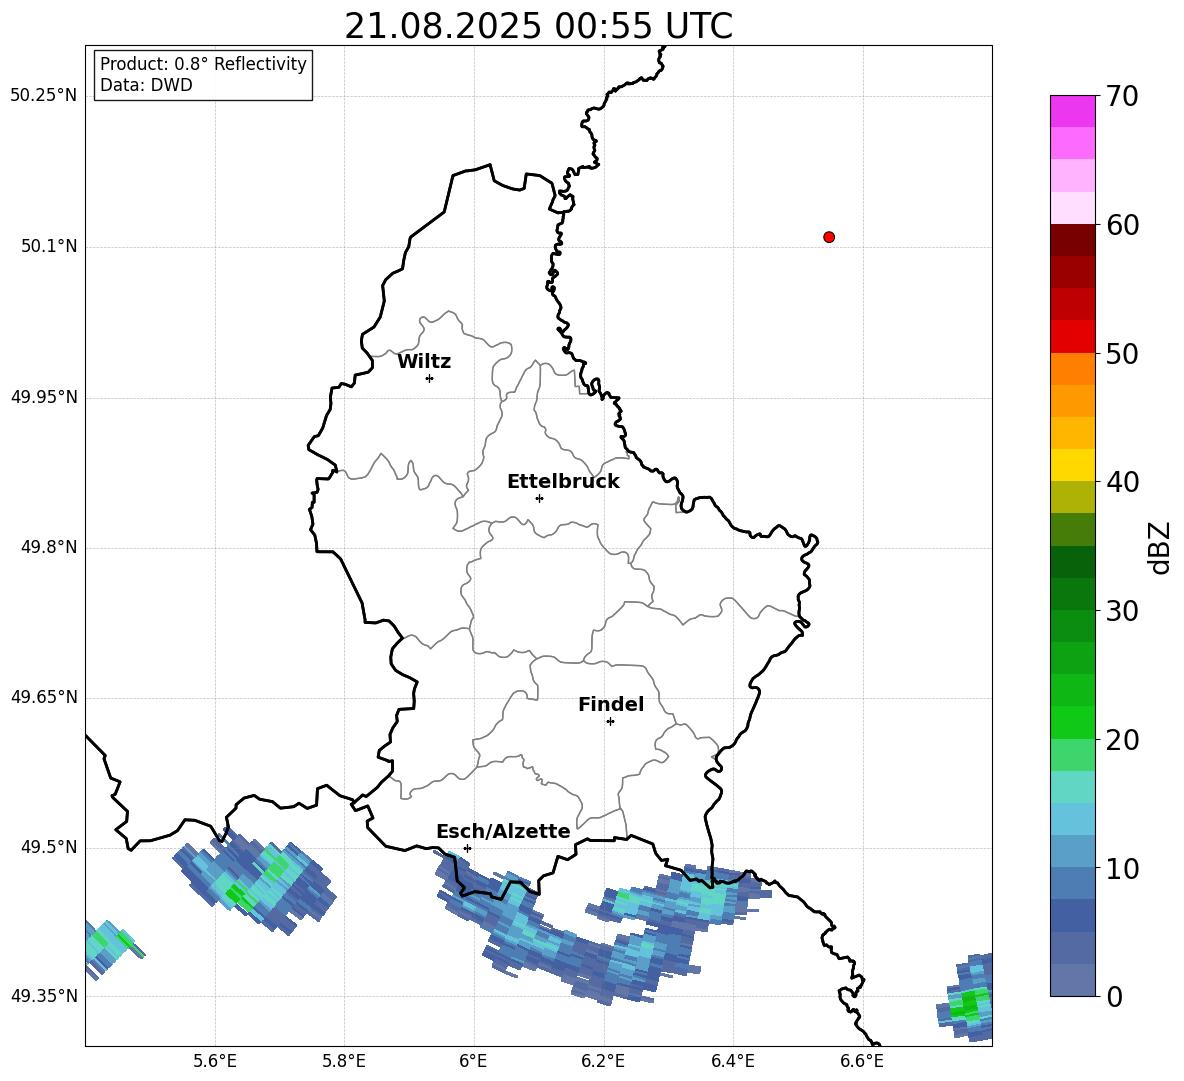Click the magenta top colorbar segment
The width and height of the screenshot is (1184, 1081).
click(1072, 111)
